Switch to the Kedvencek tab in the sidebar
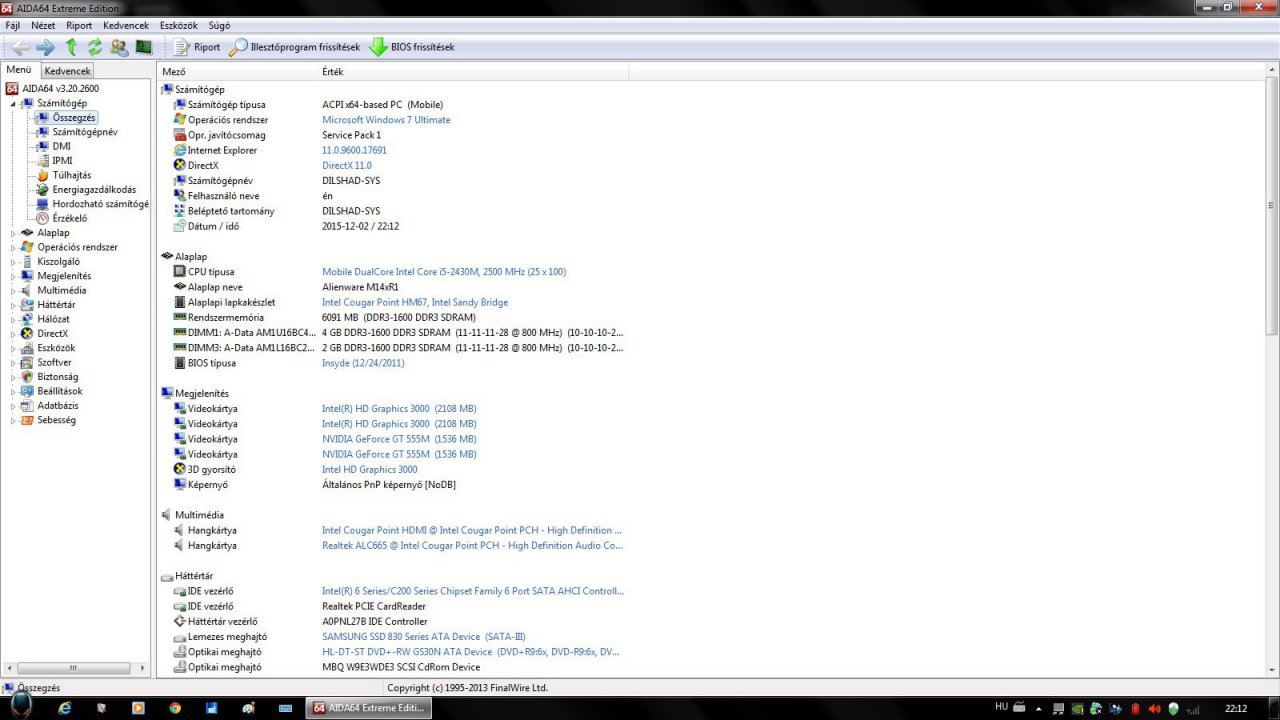 [x=68, y=71]
